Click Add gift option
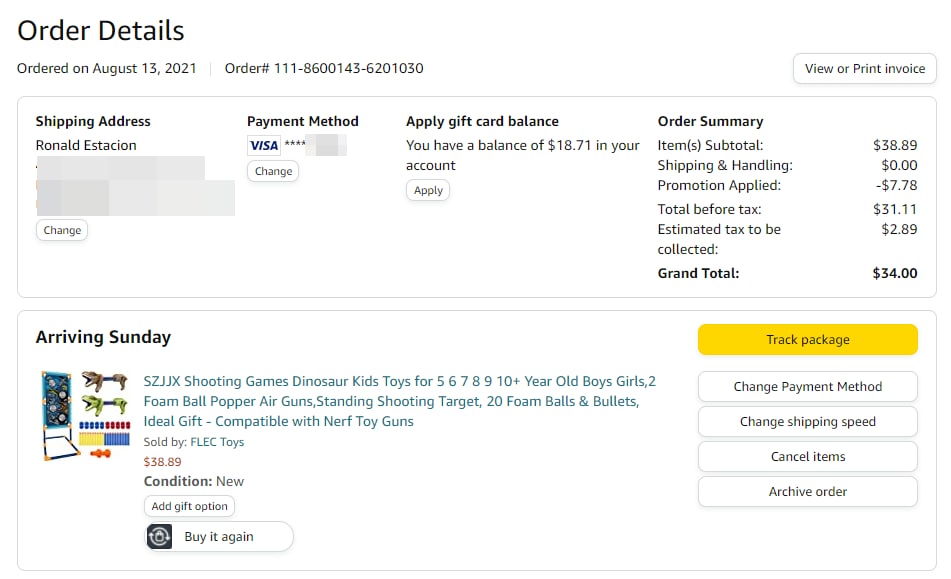Viewport: 951px width, 579px height. 189,506
